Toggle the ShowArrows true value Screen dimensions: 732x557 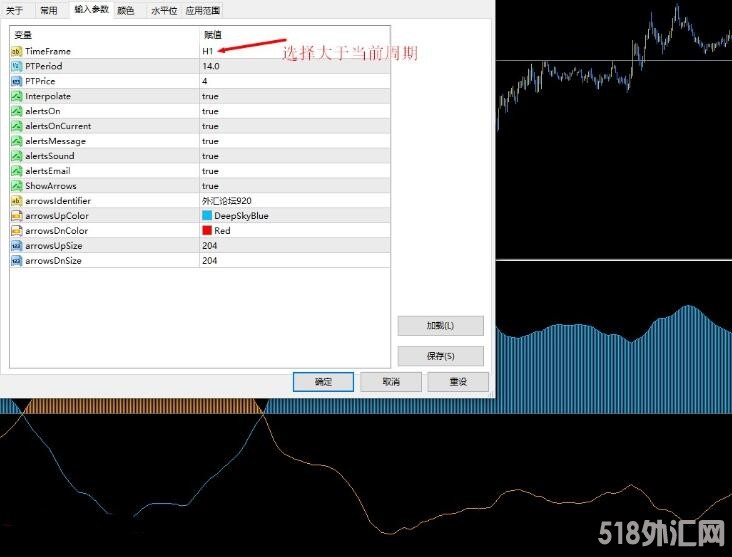pos(210,186)
